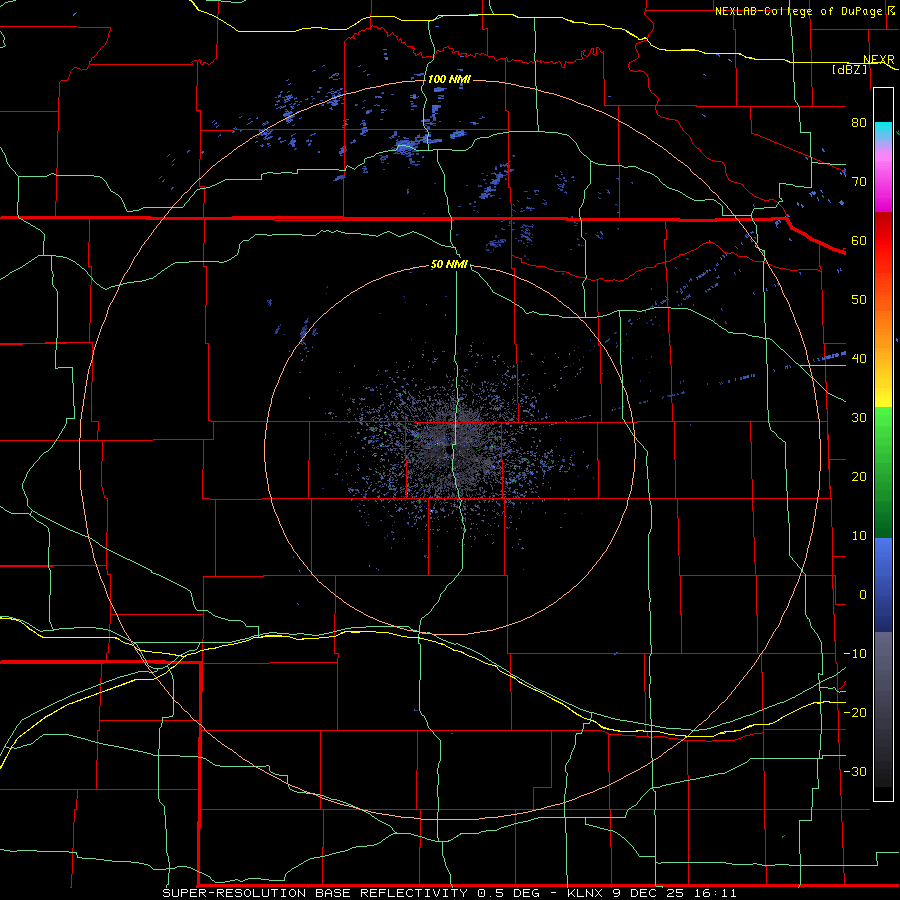Click the red 60 dBZ color band
The width and height of the screenshot is (900, 900).
pyautogui.click(x=883, y=241)
